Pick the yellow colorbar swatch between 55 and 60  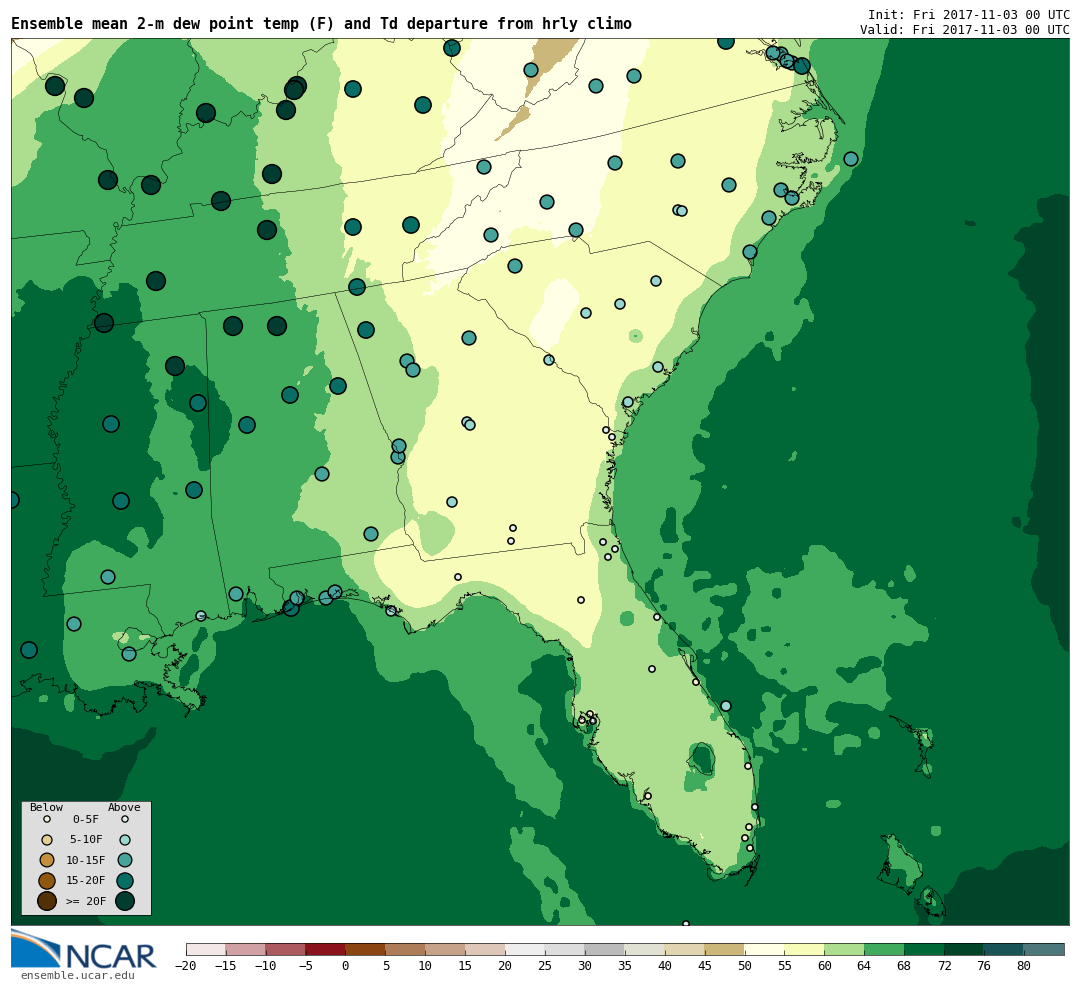click(x=804, y=949)
